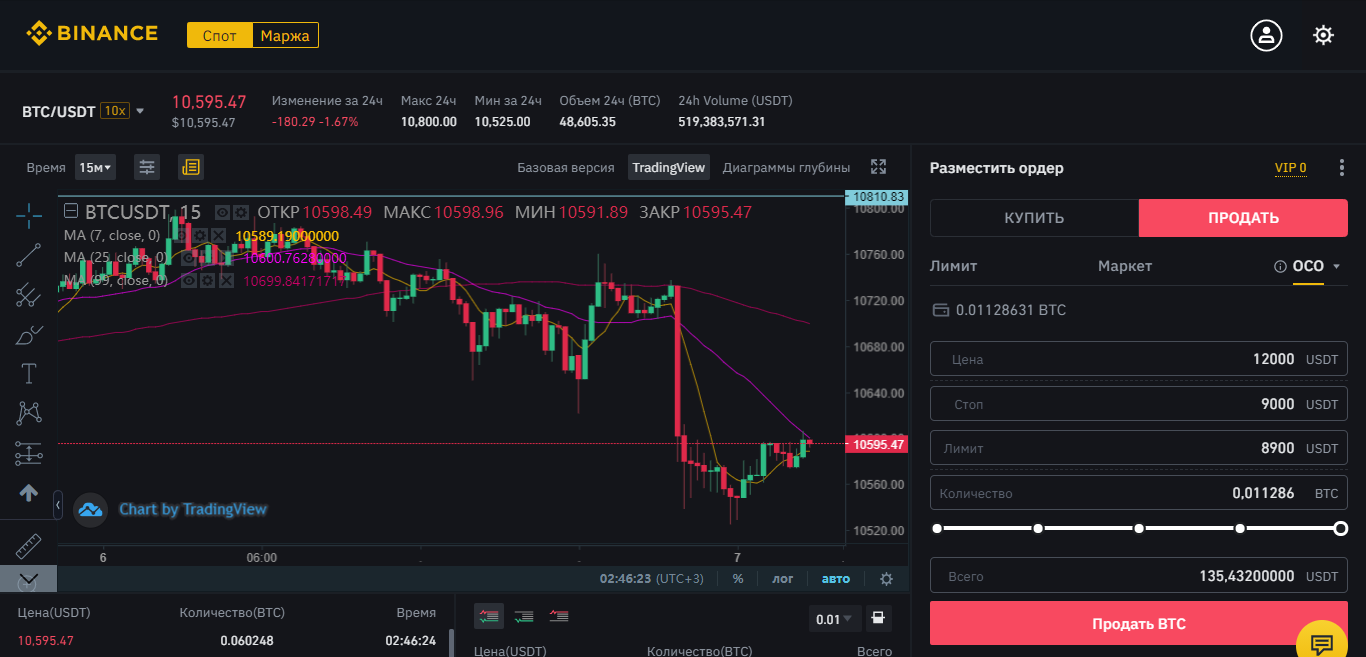Switch to Спот trading mode

click(x=220, y=36)
